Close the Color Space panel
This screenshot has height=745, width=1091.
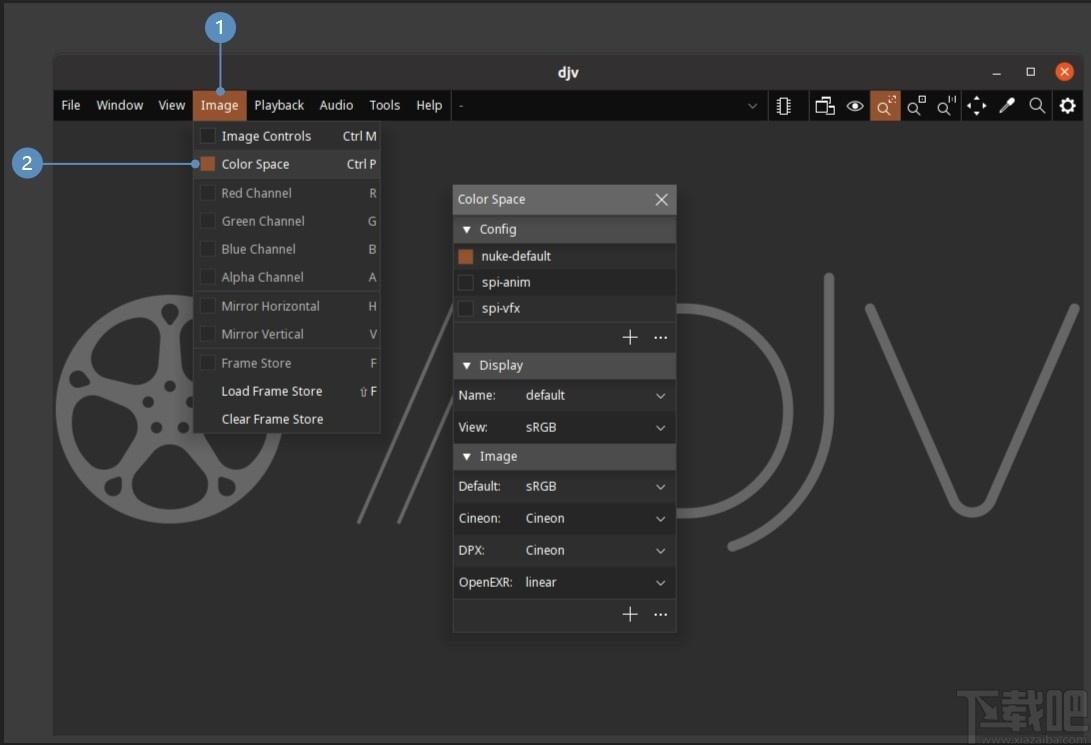pyautogui.click(x=661, y=200)
